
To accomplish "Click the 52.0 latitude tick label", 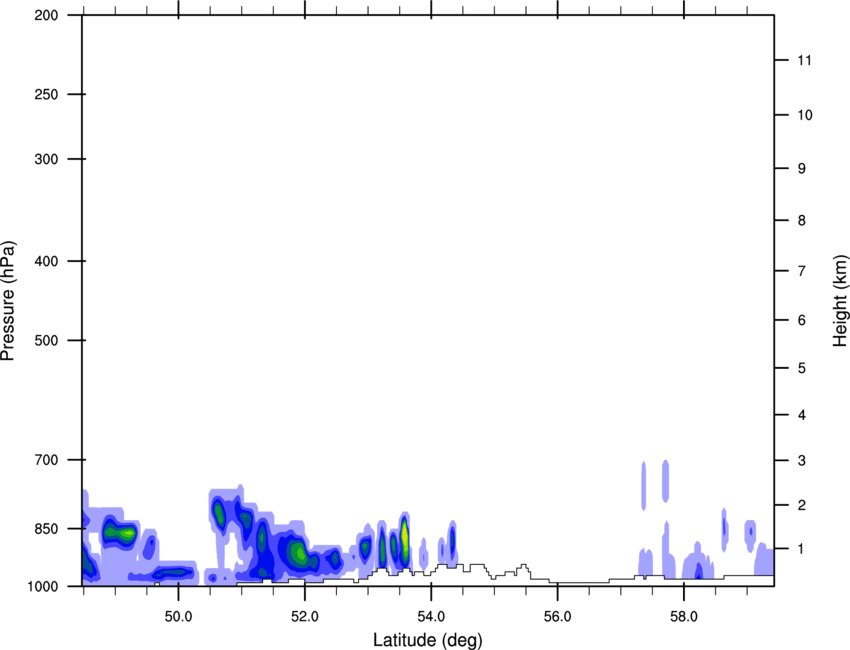I will (305, 617).
